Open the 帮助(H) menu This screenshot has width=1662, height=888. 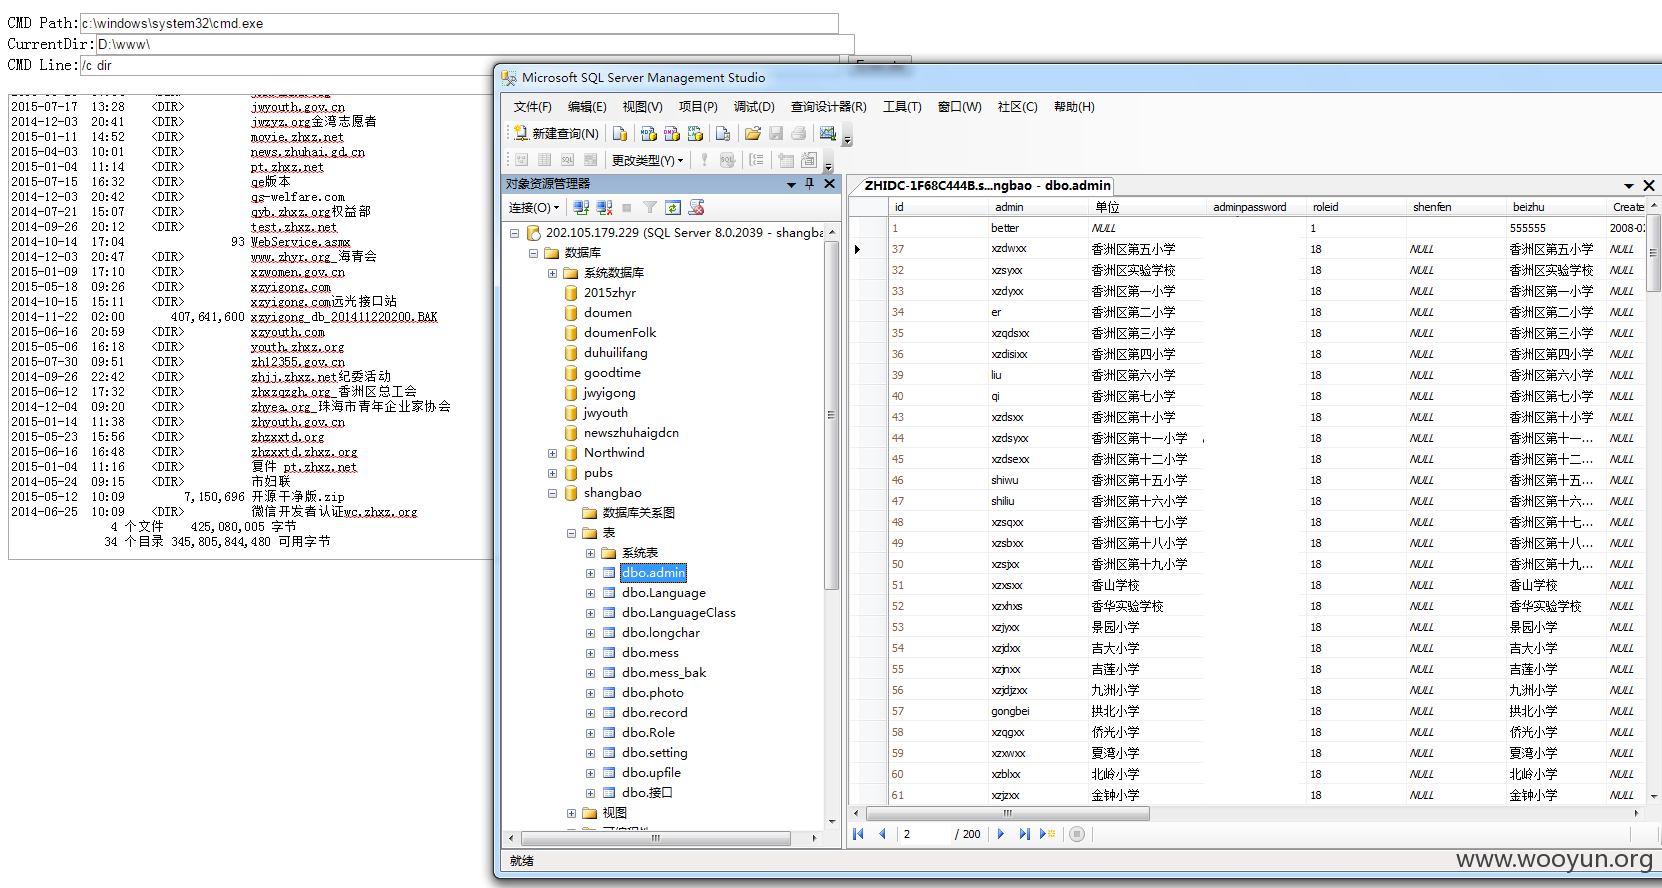pyautogui.click(x=1074, y=106)
